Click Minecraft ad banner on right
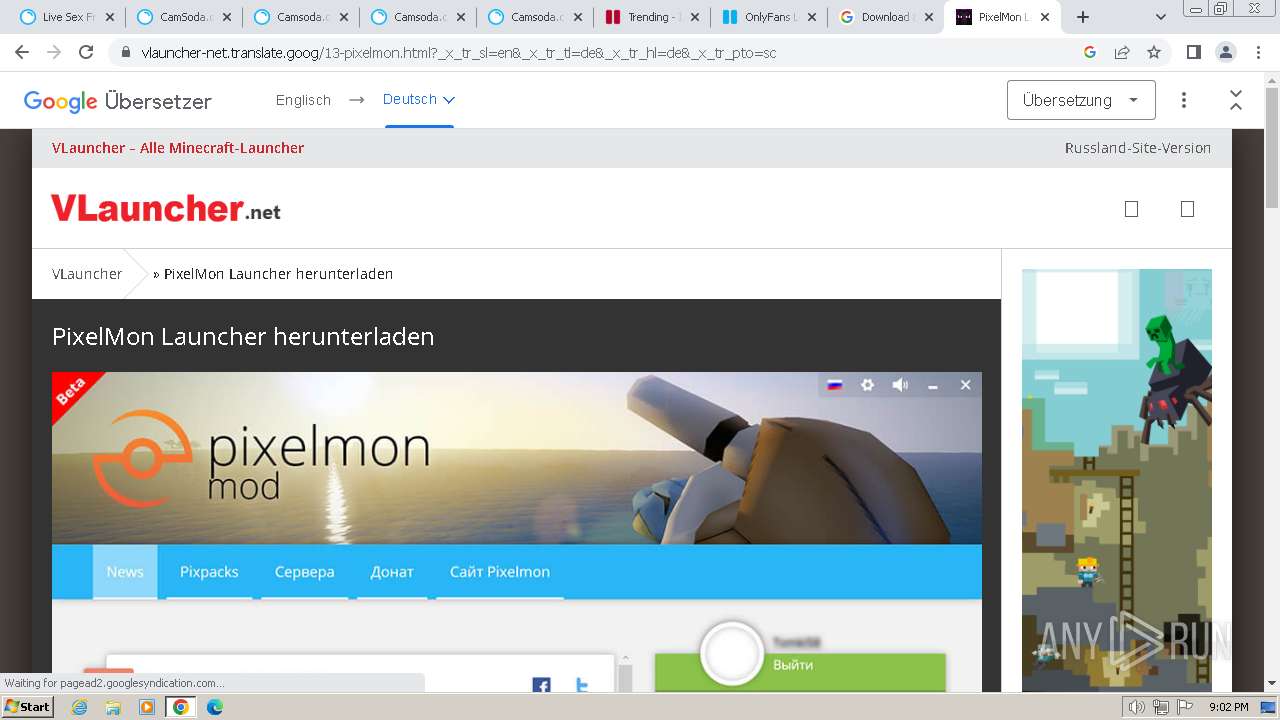This screenshot has width=1280, height=720. point(1117,480)
